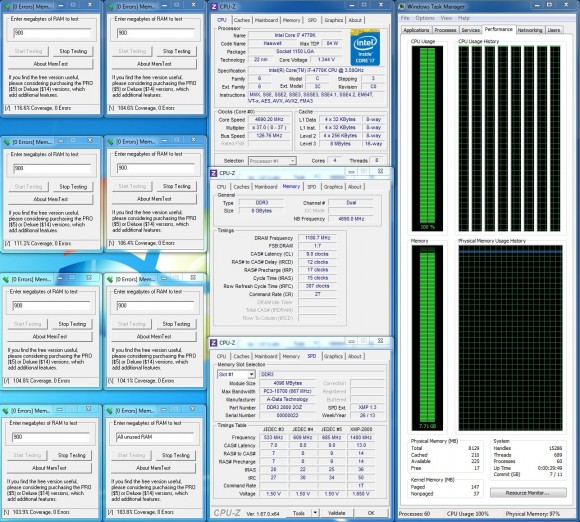
Task: Click the Windows Task Manager title bar icon
Action: click(402, 6)
